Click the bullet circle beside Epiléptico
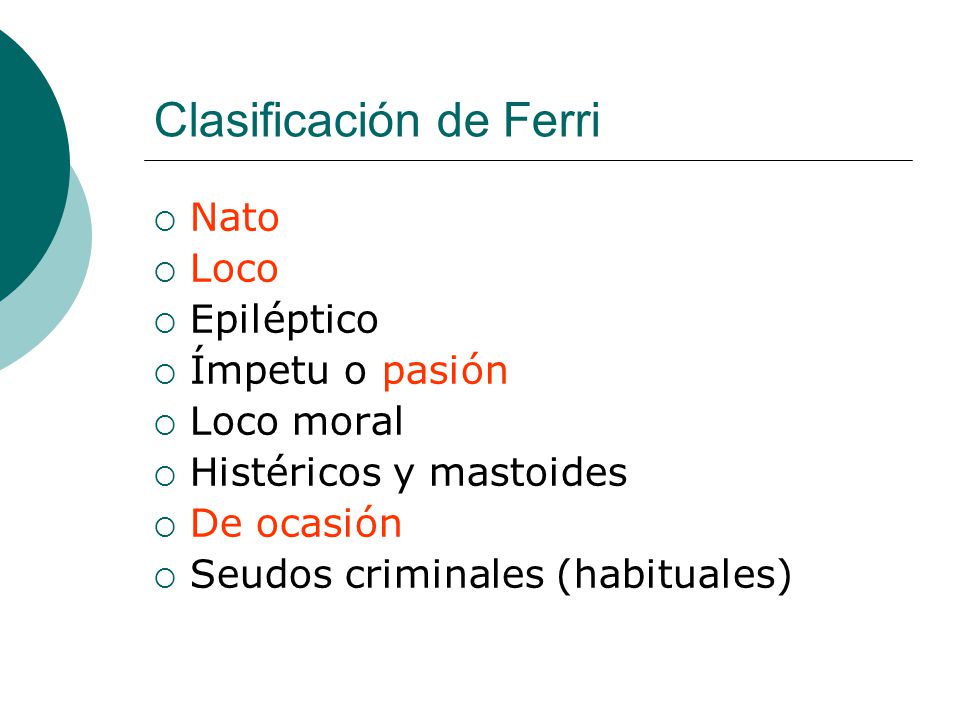The width and height of the screenshot is (960, 720). coord(165,323)
